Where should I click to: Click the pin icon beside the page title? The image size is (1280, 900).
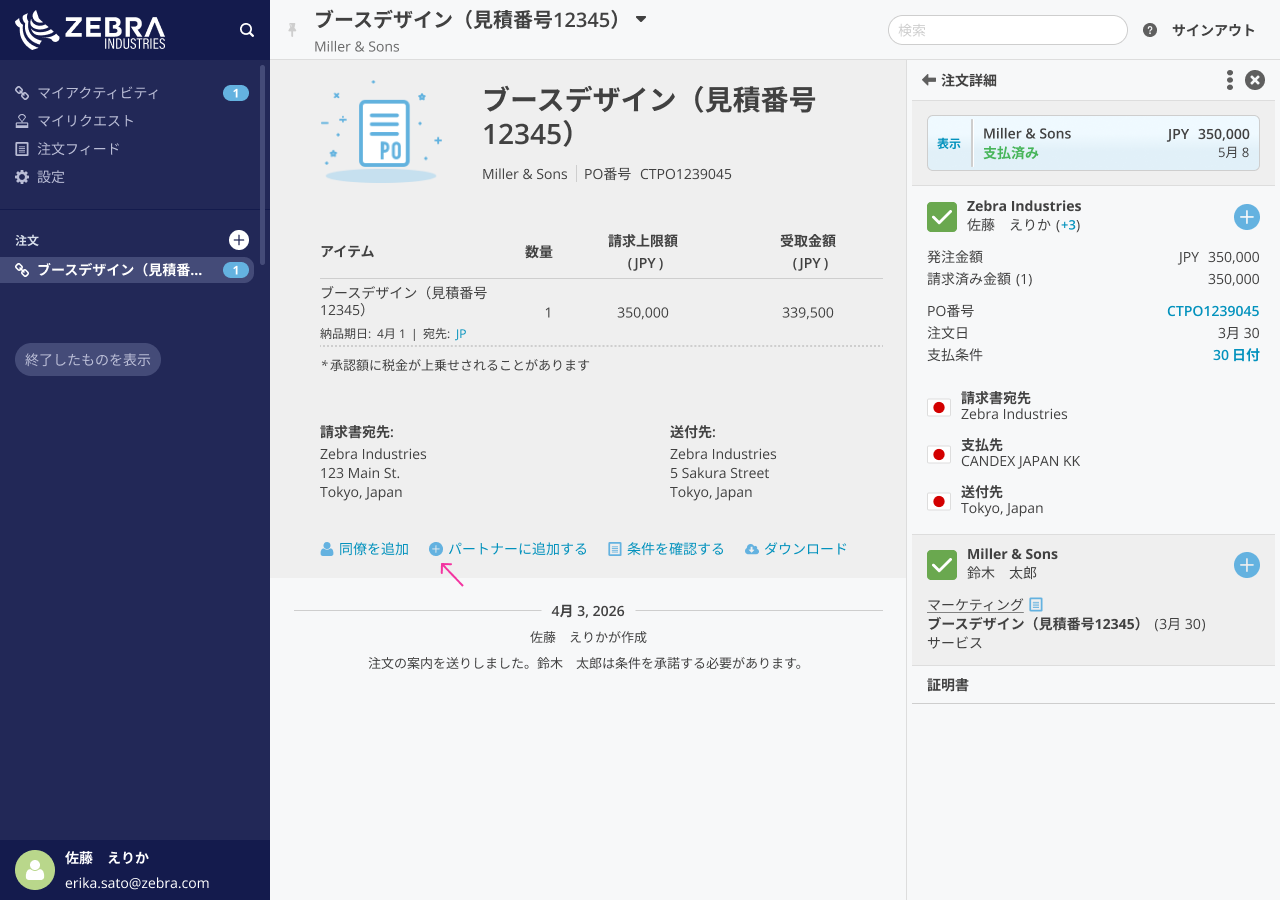(293, 30)
